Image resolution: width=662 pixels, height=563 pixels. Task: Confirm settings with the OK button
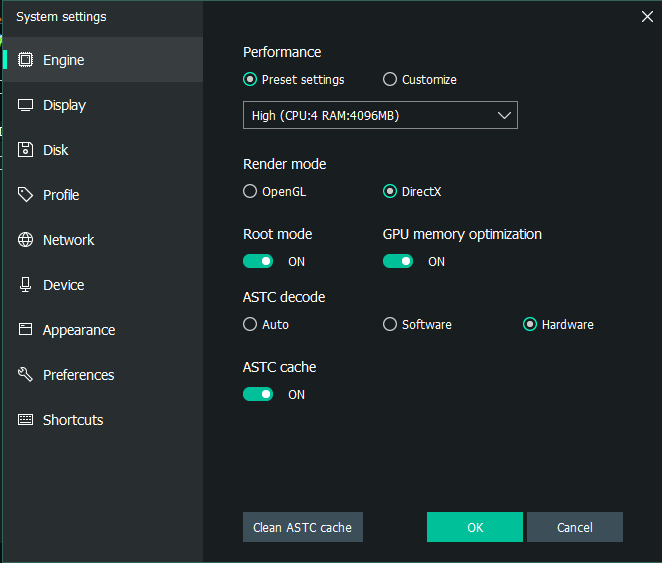coord(474,527)
